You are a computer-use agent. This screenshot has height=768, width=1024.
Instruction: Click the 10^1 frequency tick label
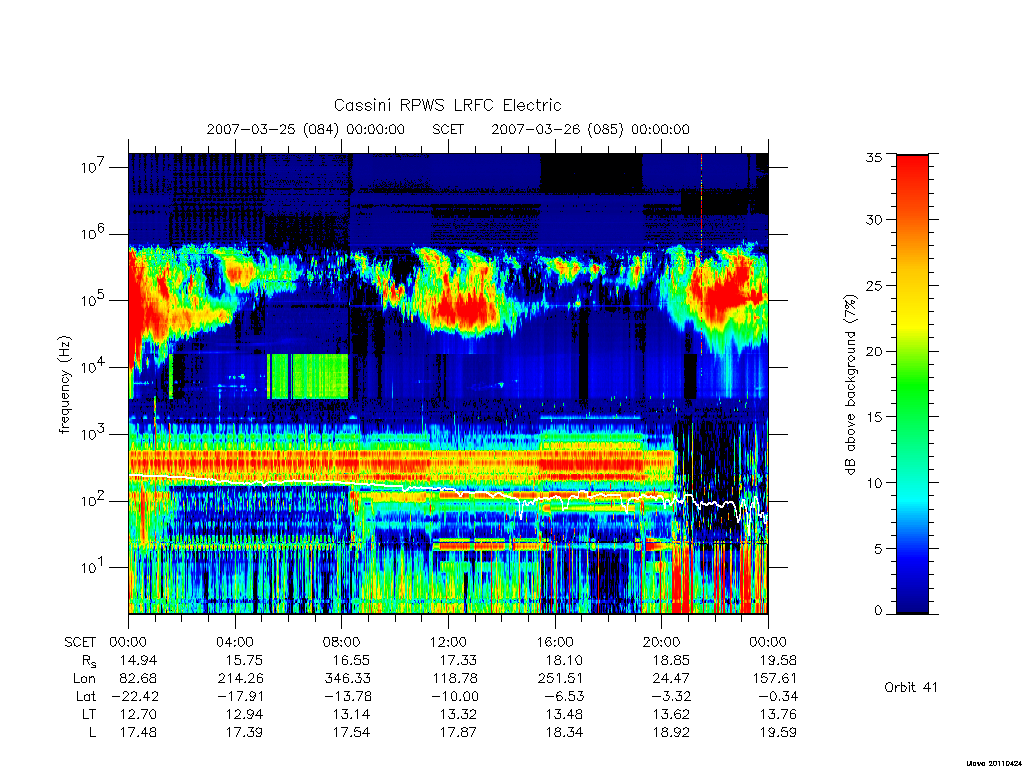pyautogui.click(x=94, y=567)
